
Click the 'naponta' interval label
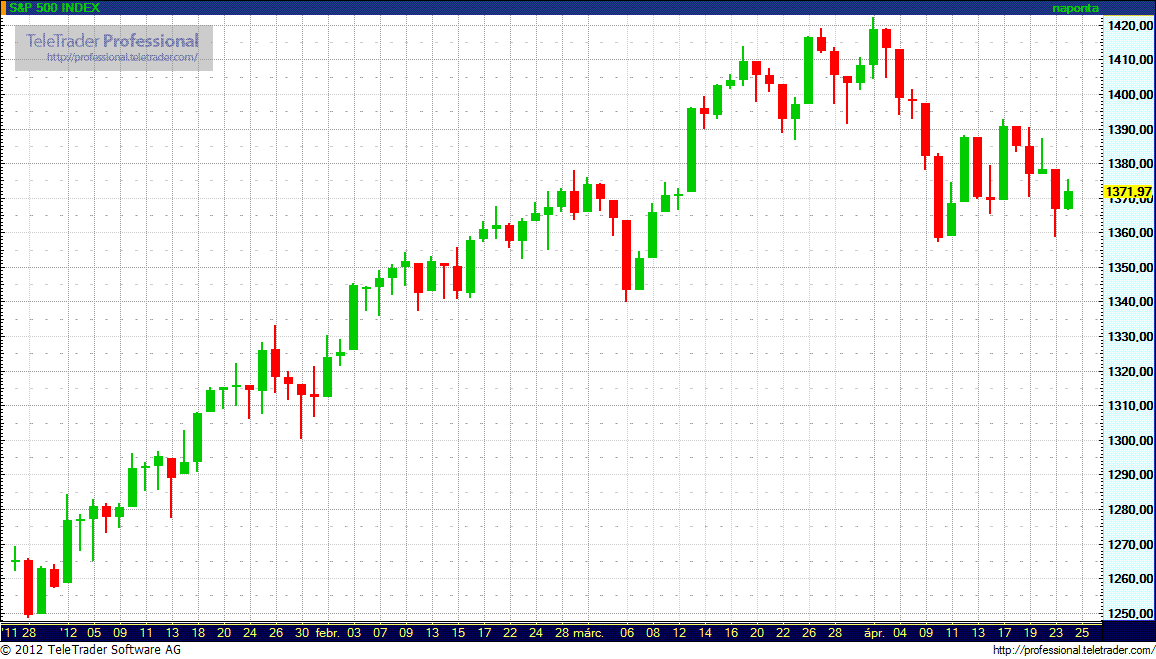click(x=1077, y=8)
